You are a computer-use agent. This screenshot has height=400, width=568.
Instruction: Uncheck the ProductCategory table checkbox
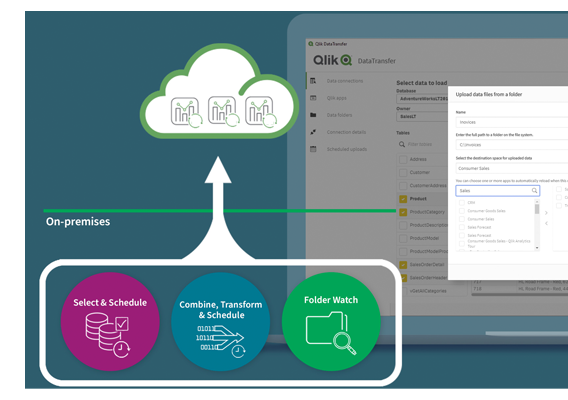(x=403, y=212)
